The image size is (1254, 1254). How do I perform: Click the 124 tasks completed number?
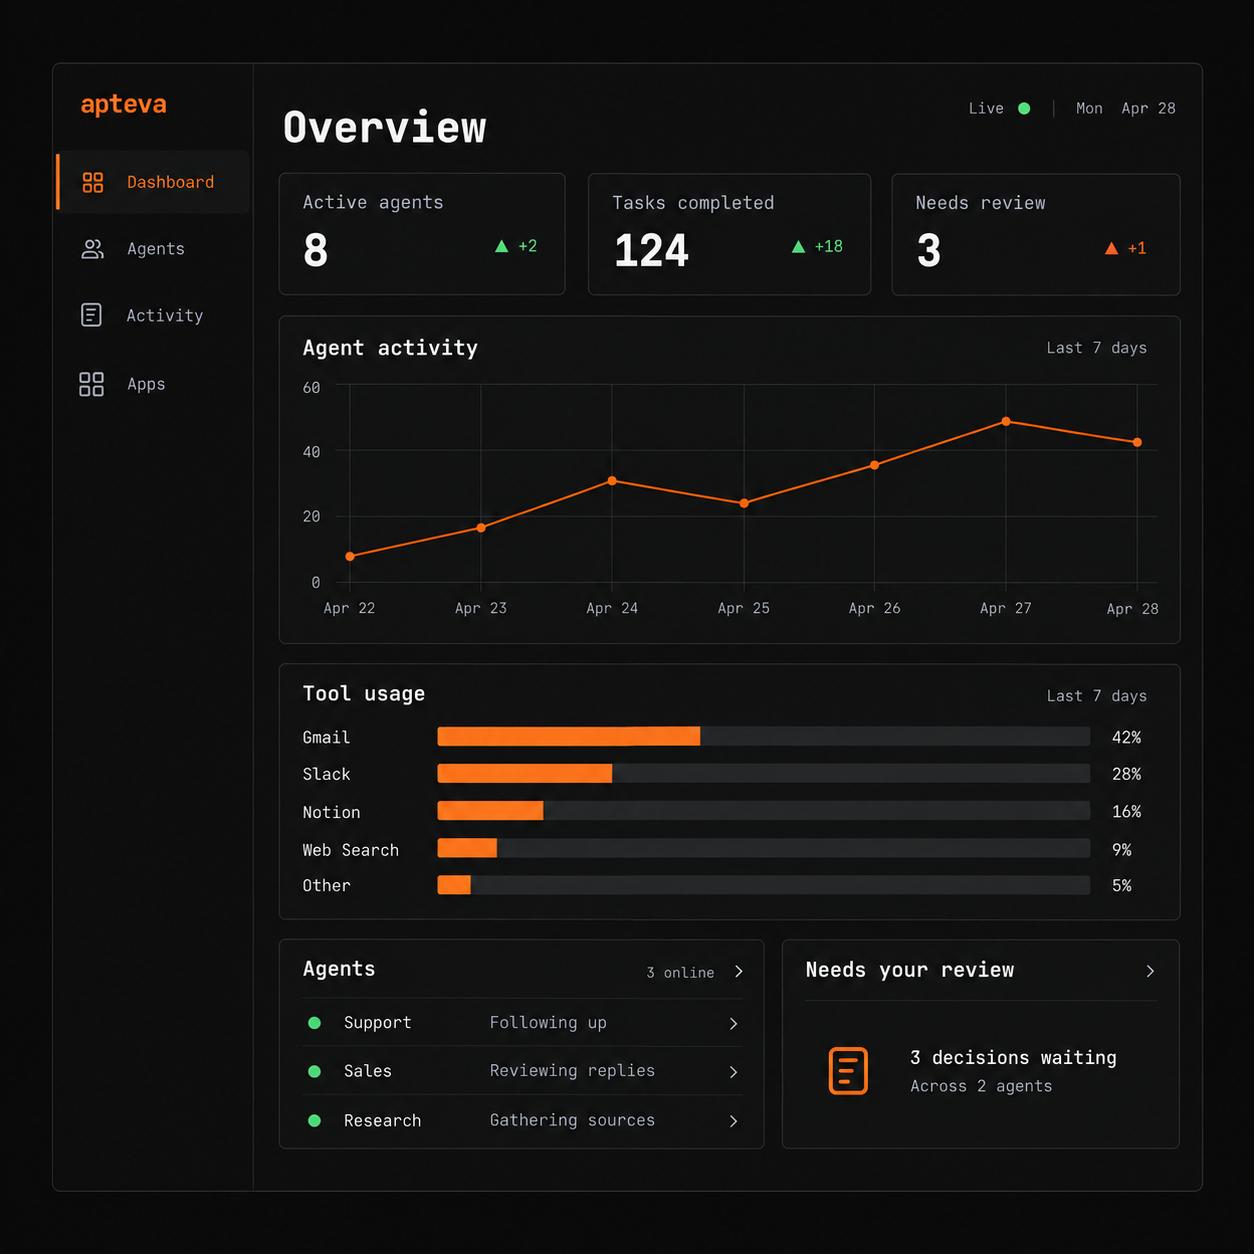point(652,250)
